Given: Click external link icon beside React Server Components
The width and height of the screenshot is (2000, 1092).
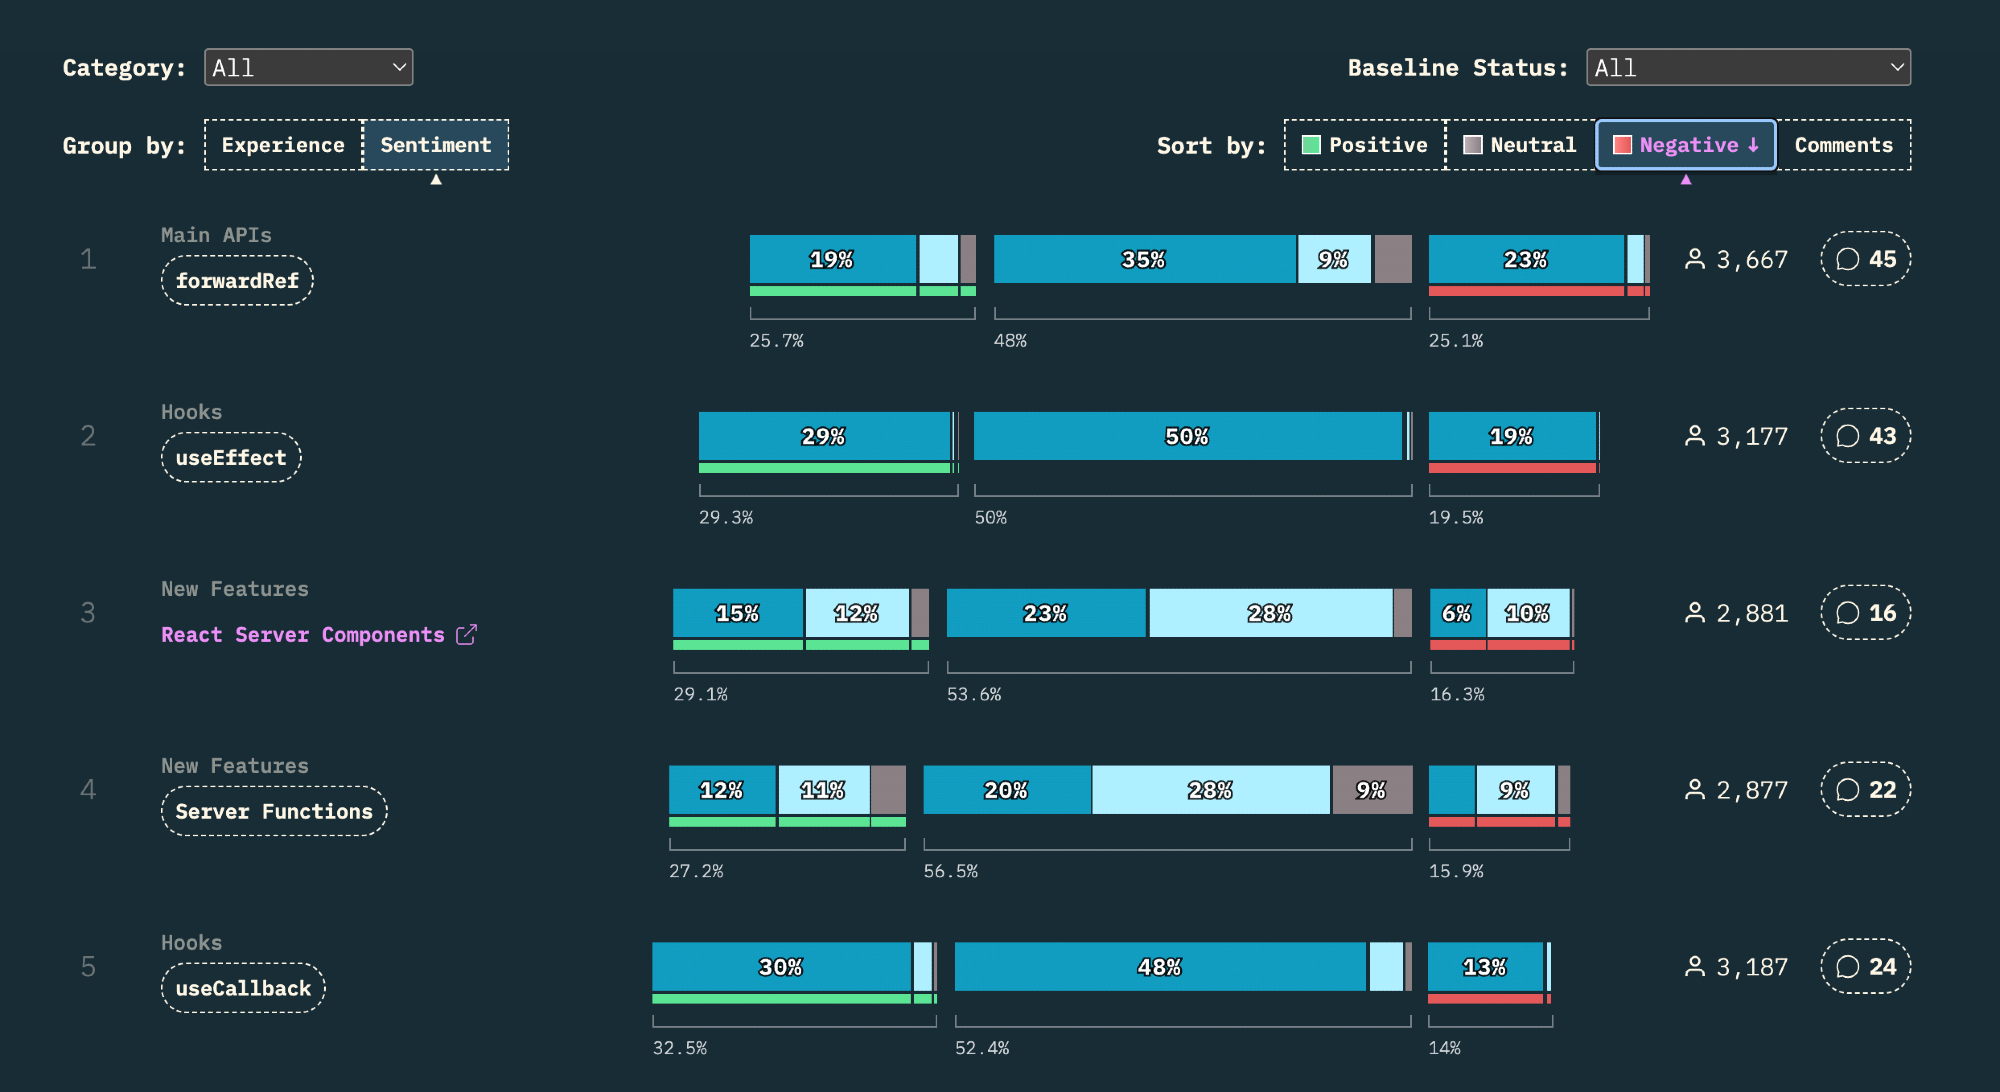Looking at the screenshot, I should tap(466, 635).
